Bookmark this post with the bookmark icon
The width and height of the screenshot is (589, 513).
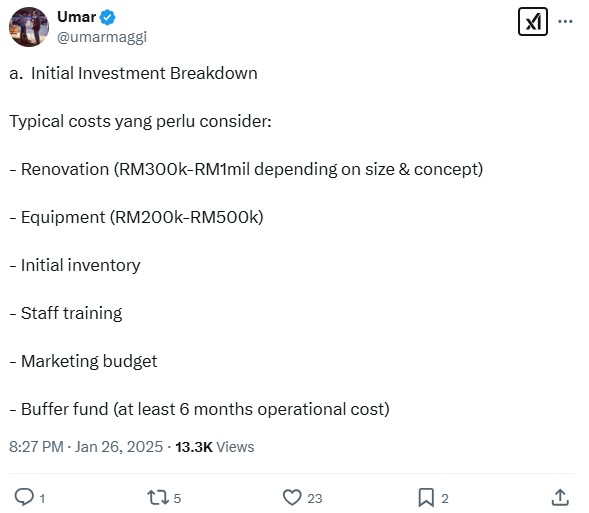click(426, 498)
